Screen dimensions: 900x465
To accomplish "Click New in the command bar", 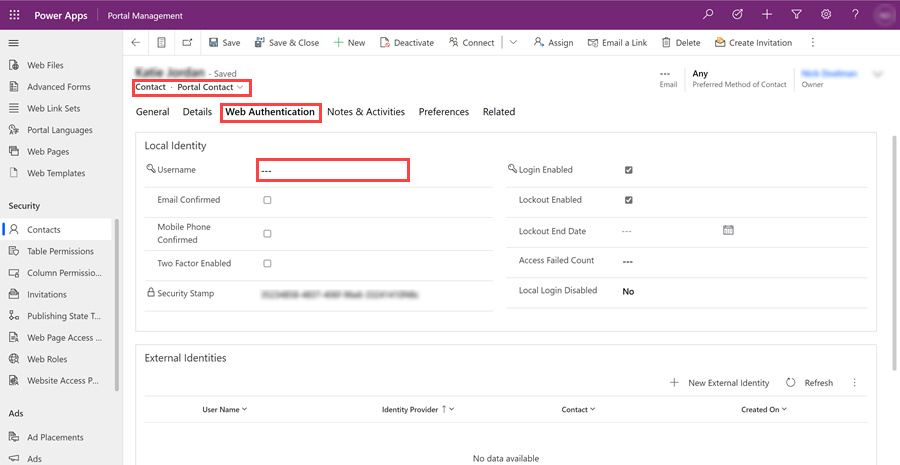I will click(349, 42).
